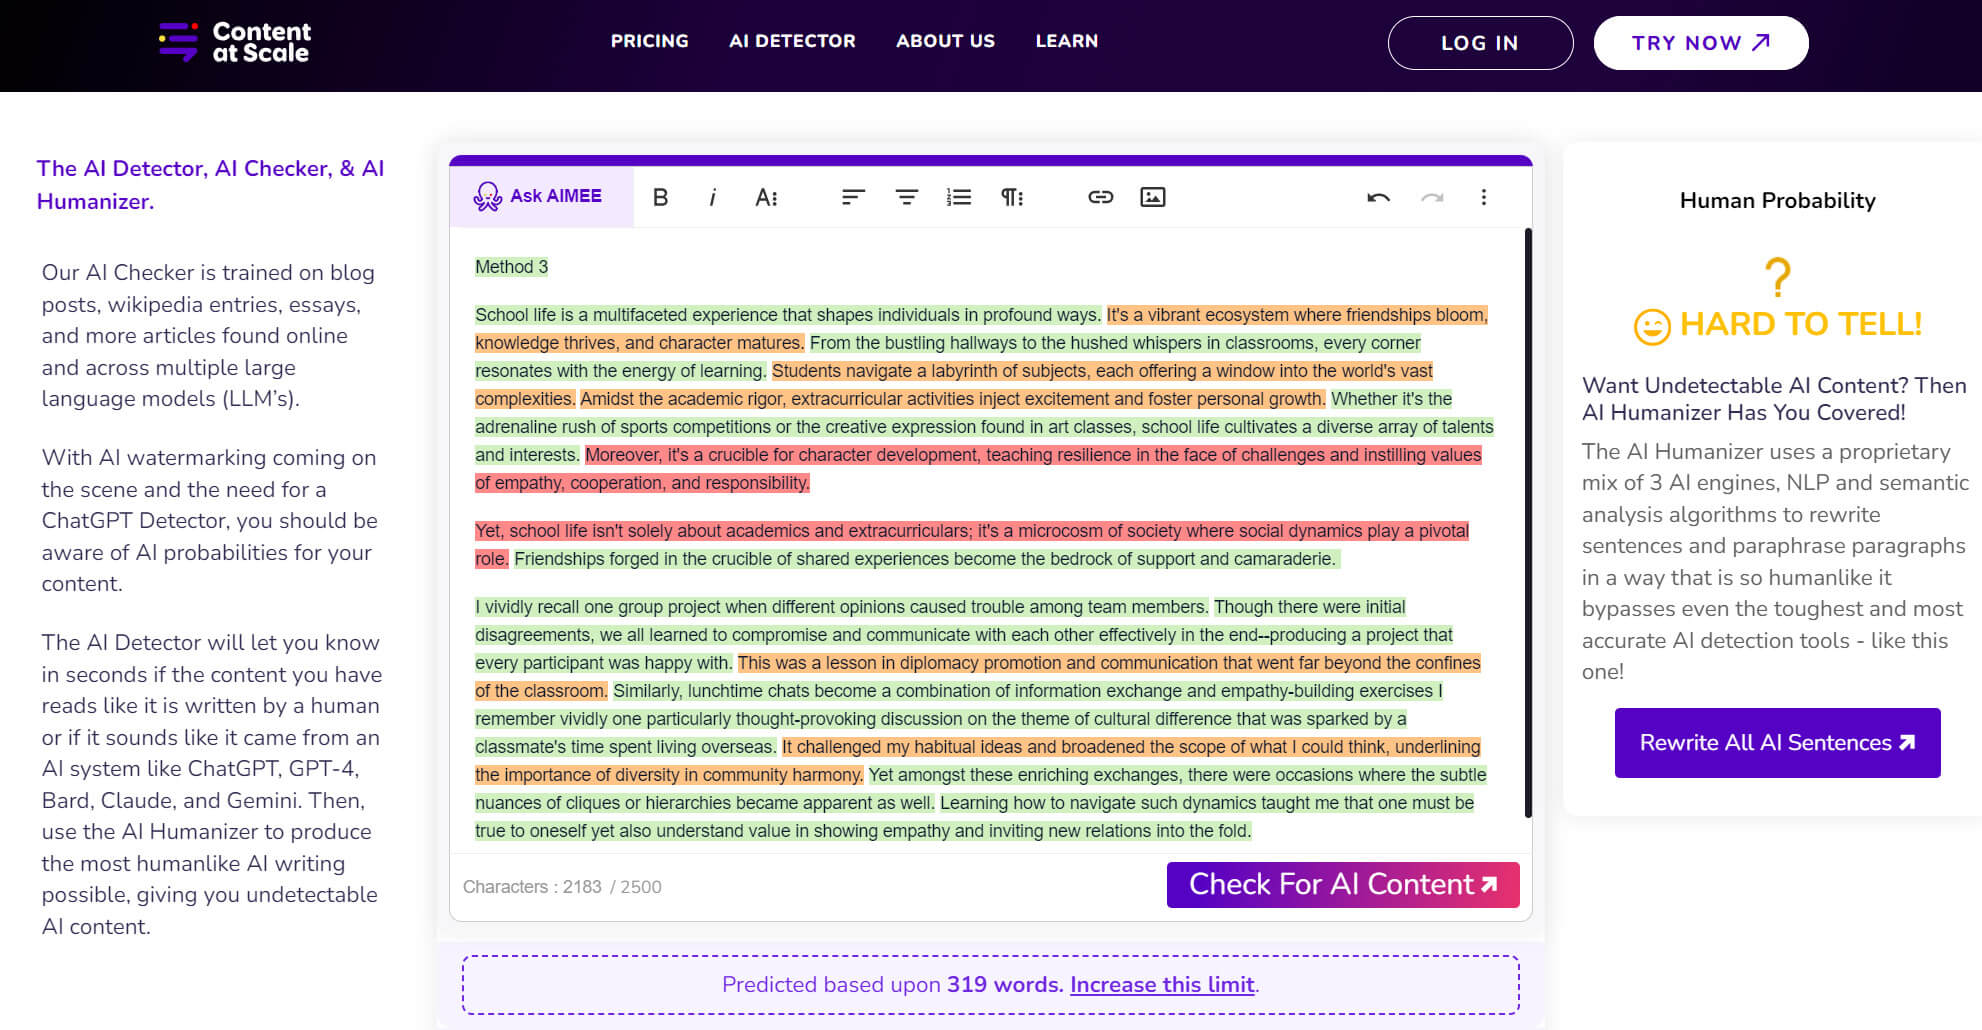Toggle bold formatting in editor toolbar

pos(660,197)
